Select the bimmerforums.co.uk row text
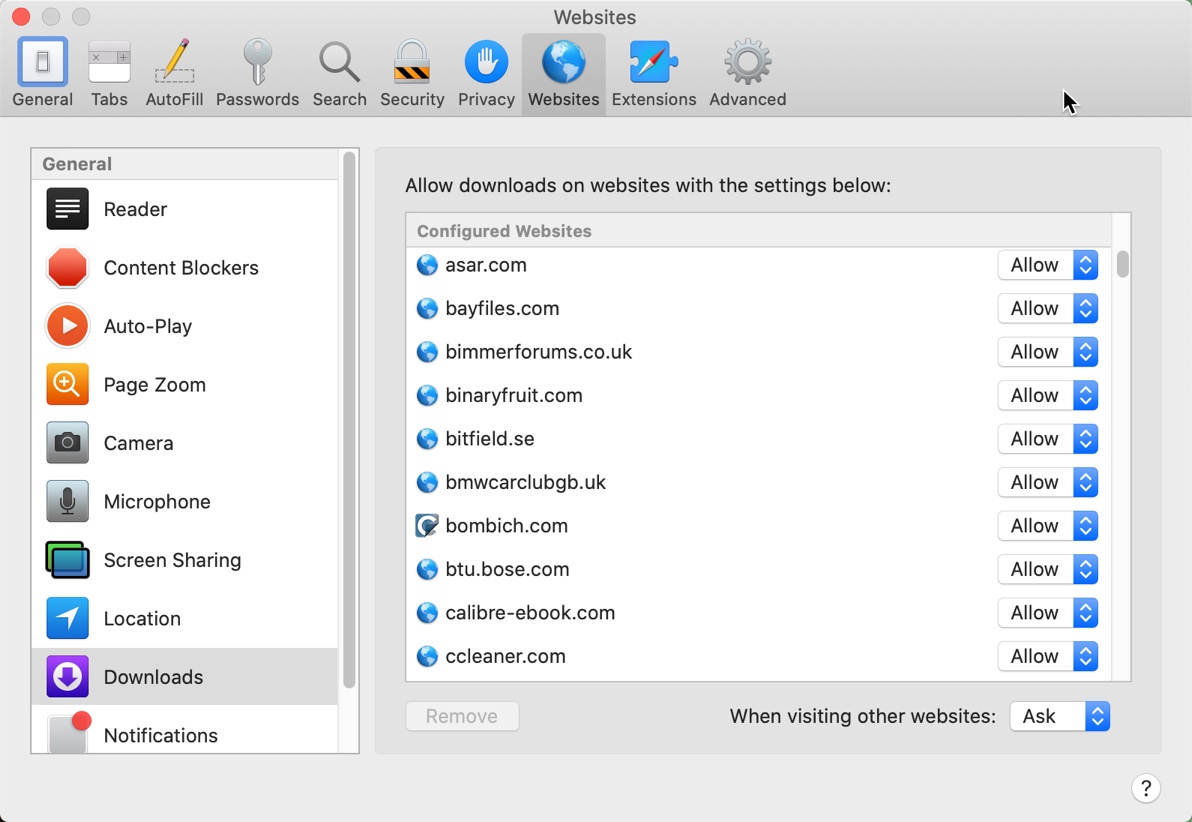Viewport: 1192px width, 822px height. coord(538,351)
